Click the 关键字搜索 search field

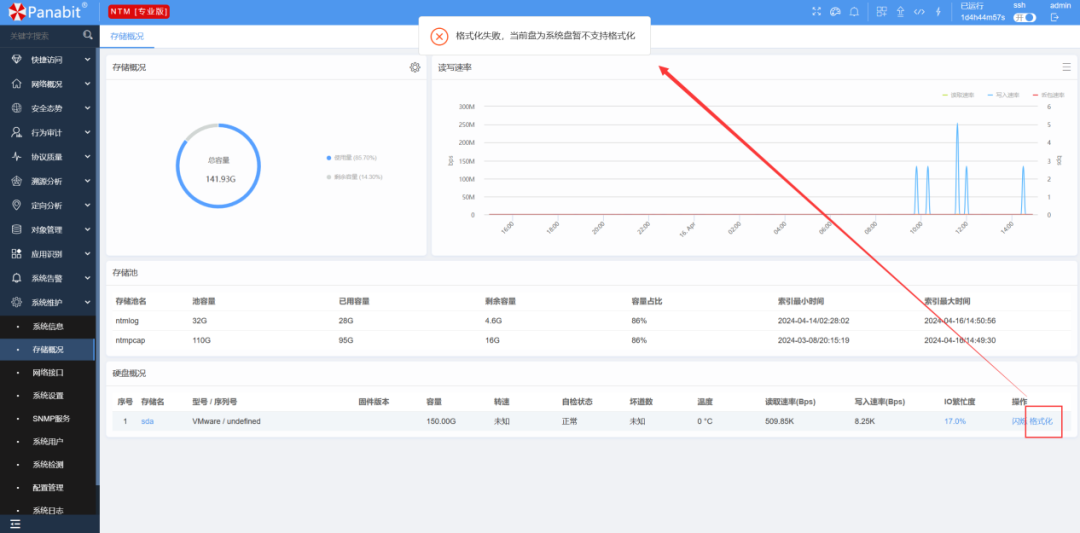(x=43, y=35)
